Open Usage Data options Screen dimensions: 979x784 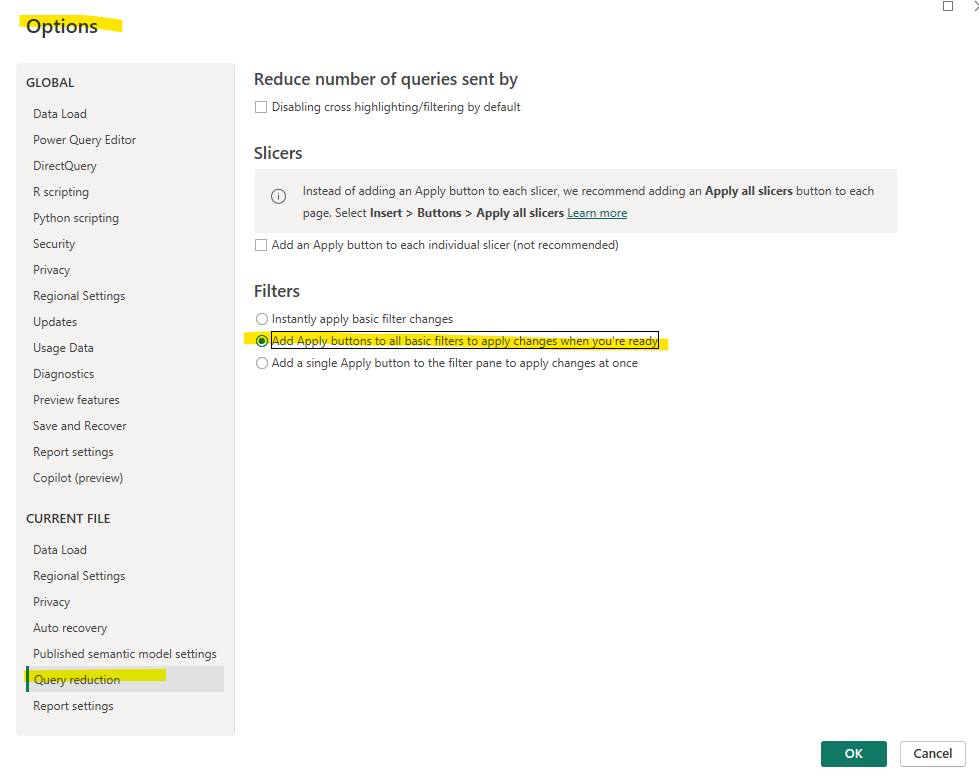(64, 348)
